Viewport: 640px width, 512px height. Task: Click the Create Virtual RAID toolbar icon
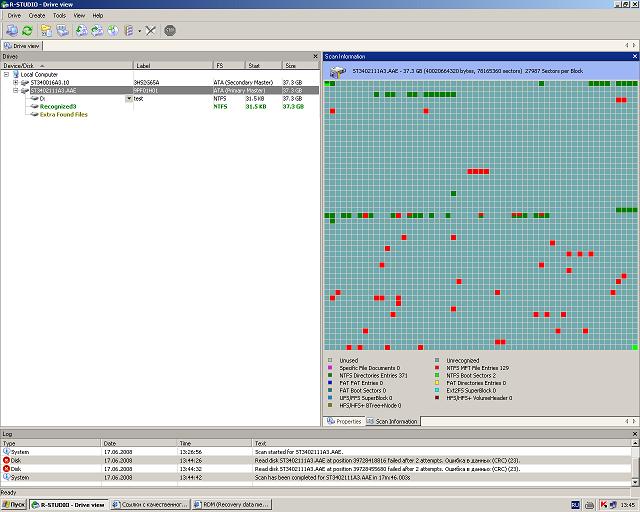(x=129, y=30)
